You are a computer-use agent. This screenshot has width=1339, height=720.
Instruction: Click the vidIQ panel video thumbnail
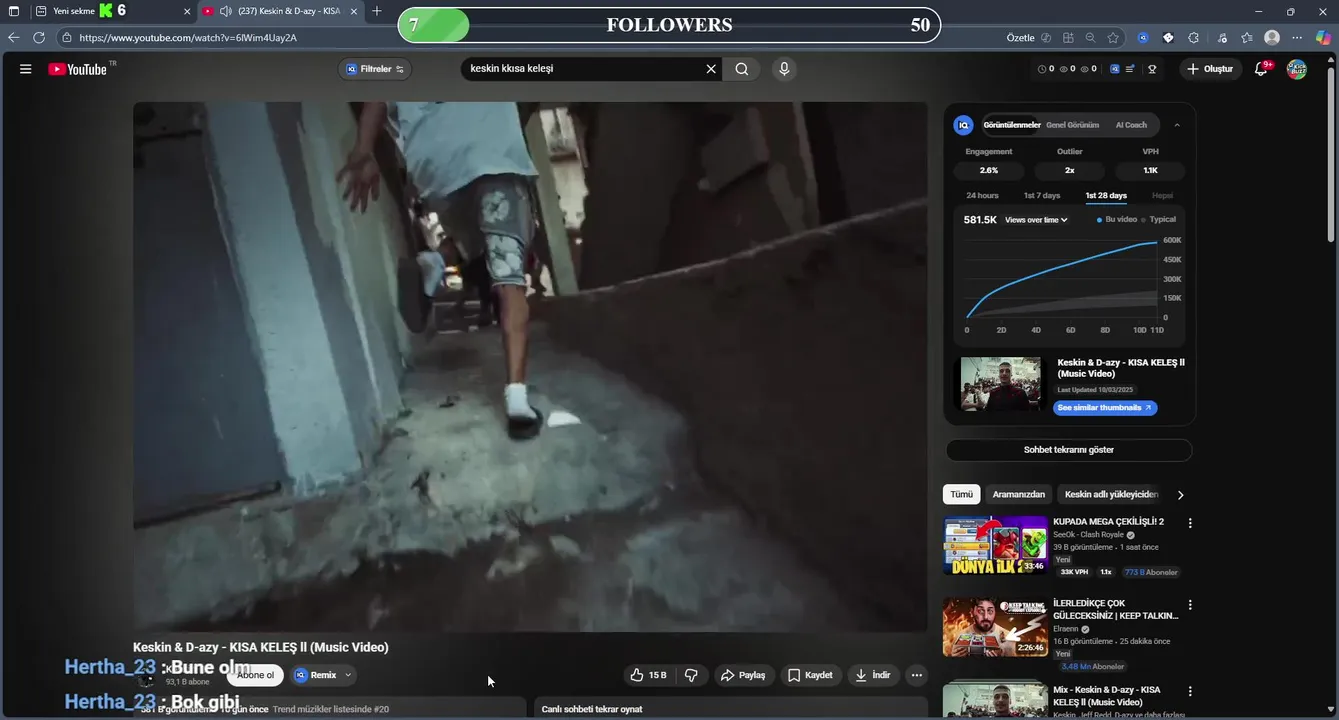click(x=1000, y=384)
